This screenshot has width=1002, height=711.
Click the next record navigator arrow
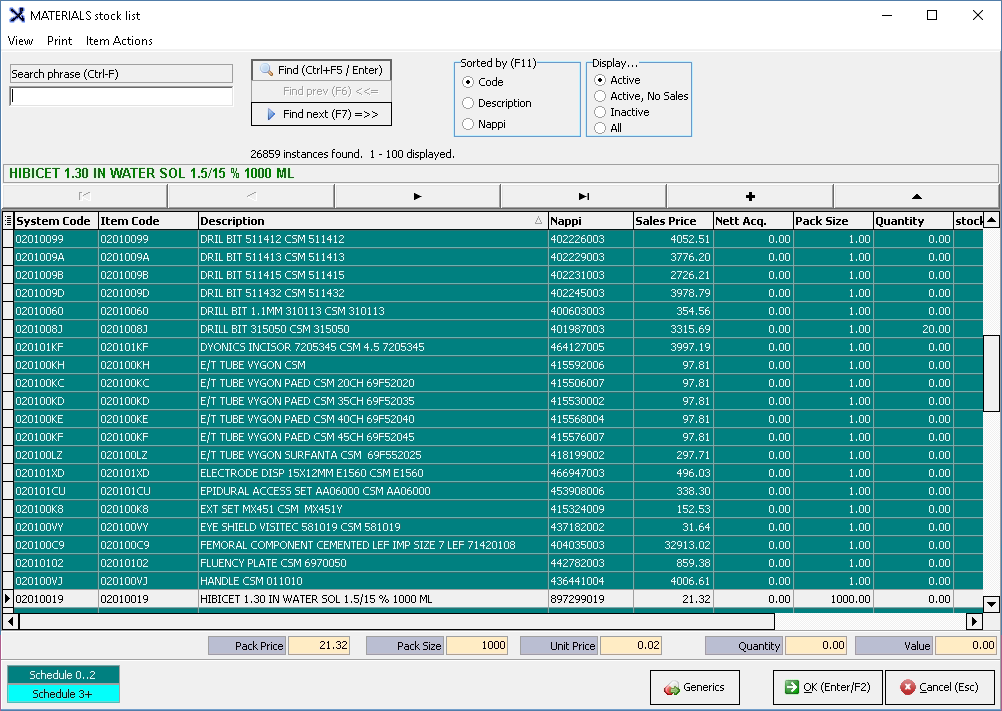(417, 196)
